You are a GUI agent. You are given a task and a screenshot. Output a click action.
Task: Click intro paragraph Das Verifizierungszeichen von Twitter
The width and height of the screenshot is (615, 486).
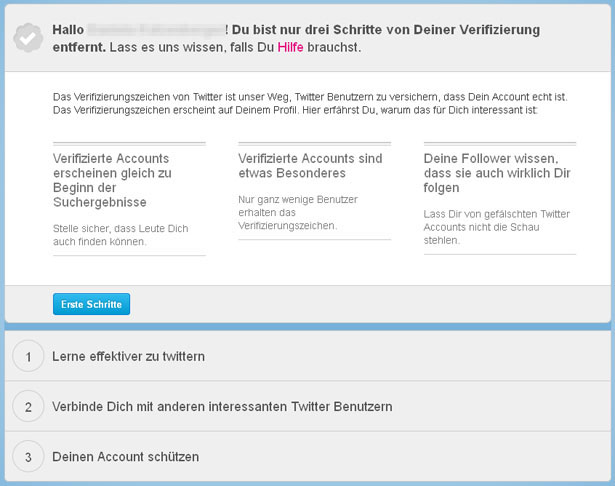(310, 104)
